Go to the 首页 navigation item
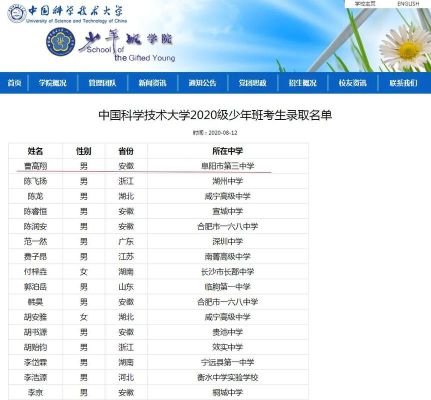431x400 pixels. [x=14, y=83]
